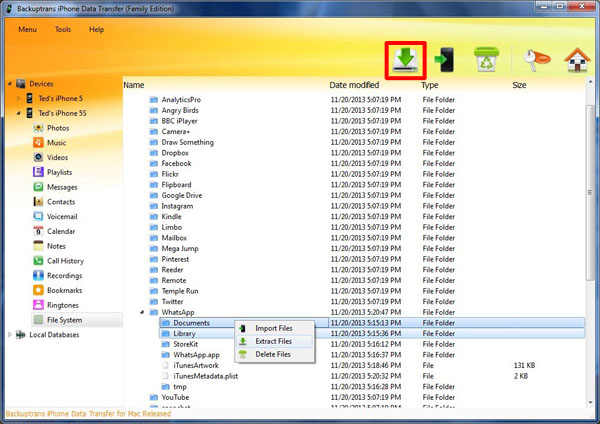
Task: Sort by Date modified column header
Action: coord(354,85)
